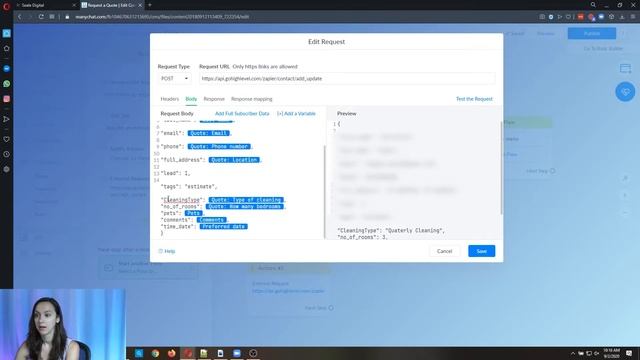
Task: Open Chrome from the Windows taskbar
Action: point(155,353)
